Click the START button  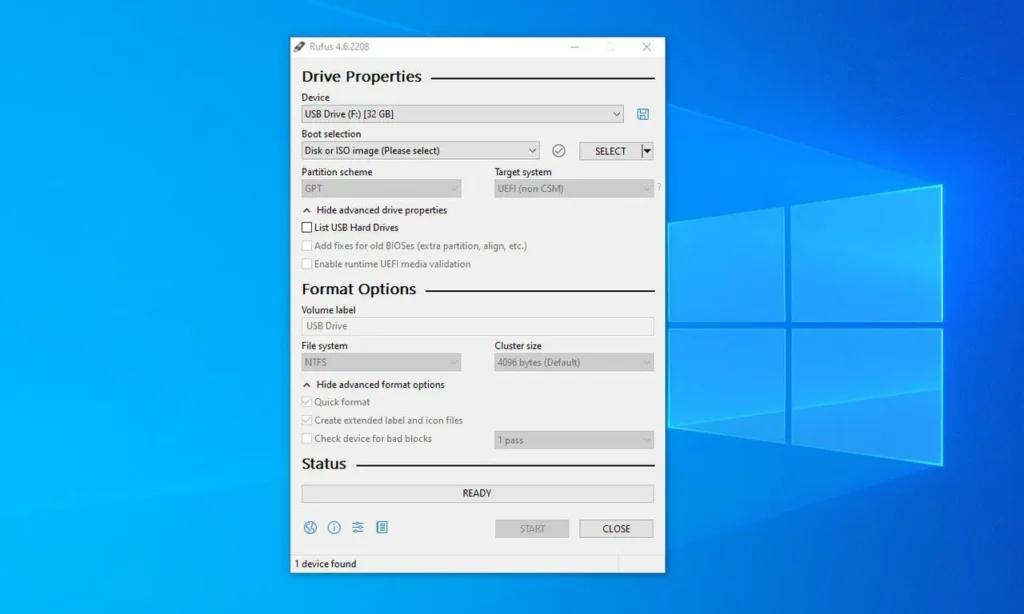[532, 528]
